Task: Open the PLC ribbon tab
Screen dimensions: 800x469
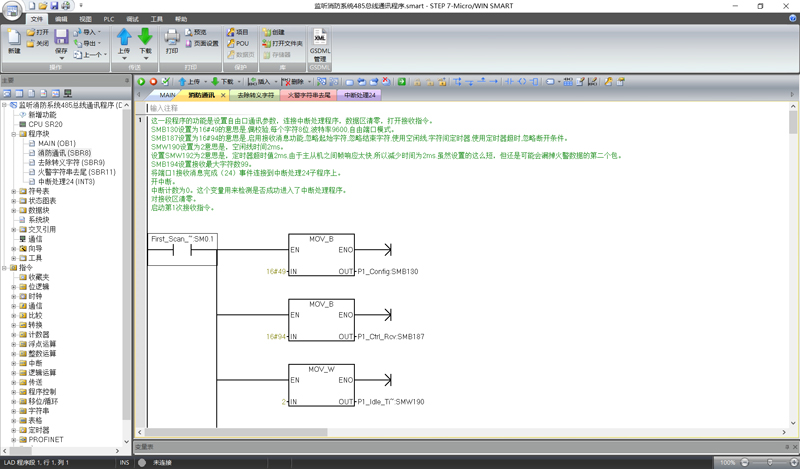Action: [x=109, y=19]
